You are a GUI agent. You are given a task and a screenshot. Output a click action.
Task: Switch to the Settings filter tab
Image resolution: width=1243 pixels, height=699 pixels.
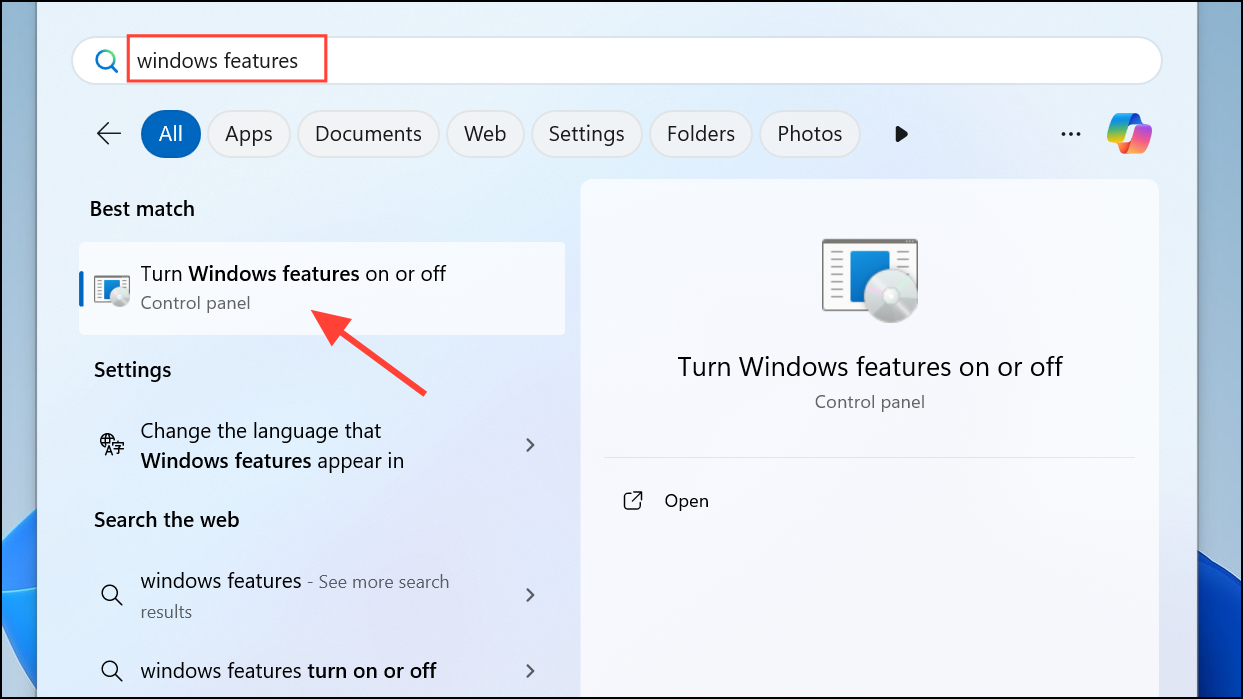586,133
